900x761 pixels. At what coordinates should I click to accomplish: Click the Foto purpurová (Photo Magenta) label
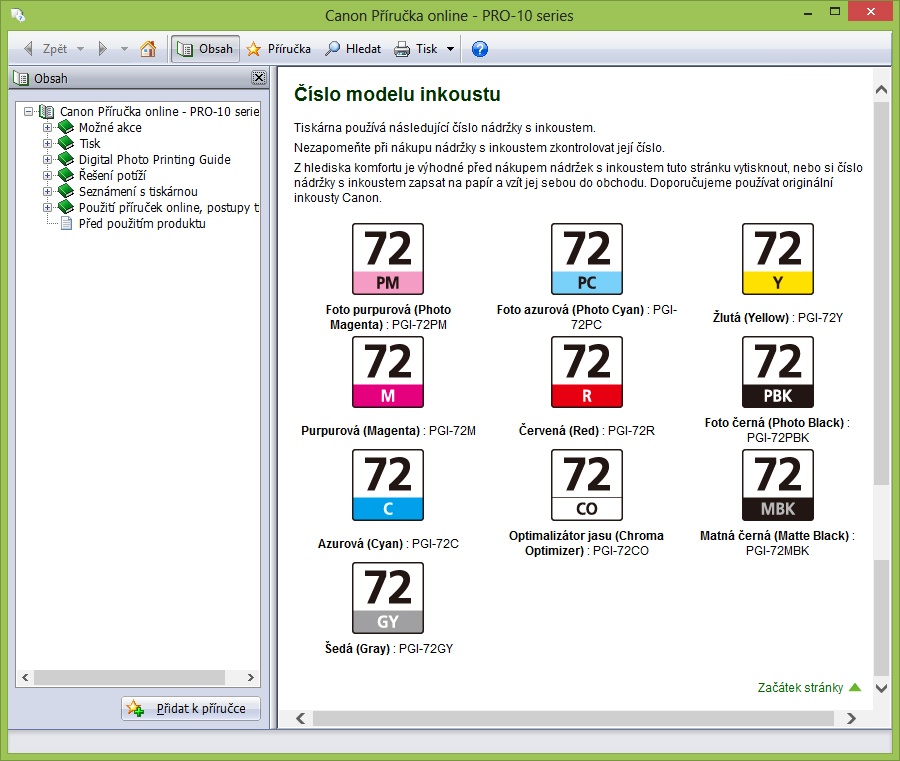[x=389, y=317]
